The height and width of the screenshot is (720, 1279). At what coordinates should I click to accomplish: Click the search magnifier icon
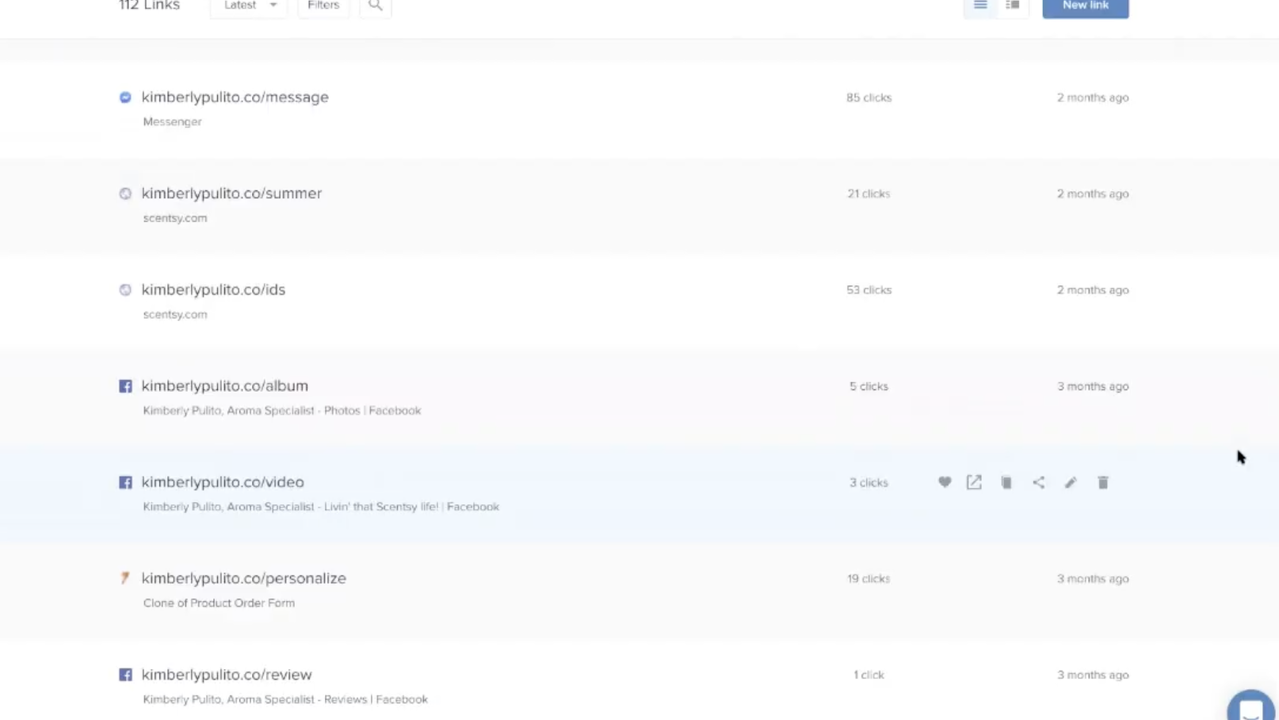coord(375,6)
